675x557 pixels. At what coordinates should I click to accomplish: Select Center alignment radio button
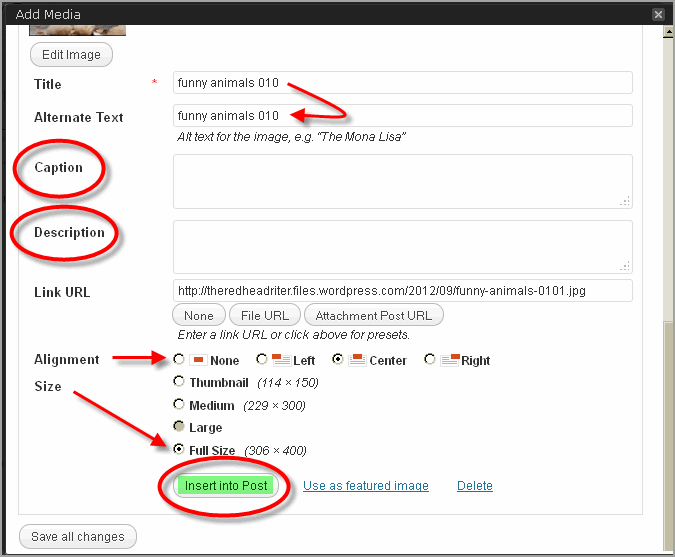[x=338, y=359]
